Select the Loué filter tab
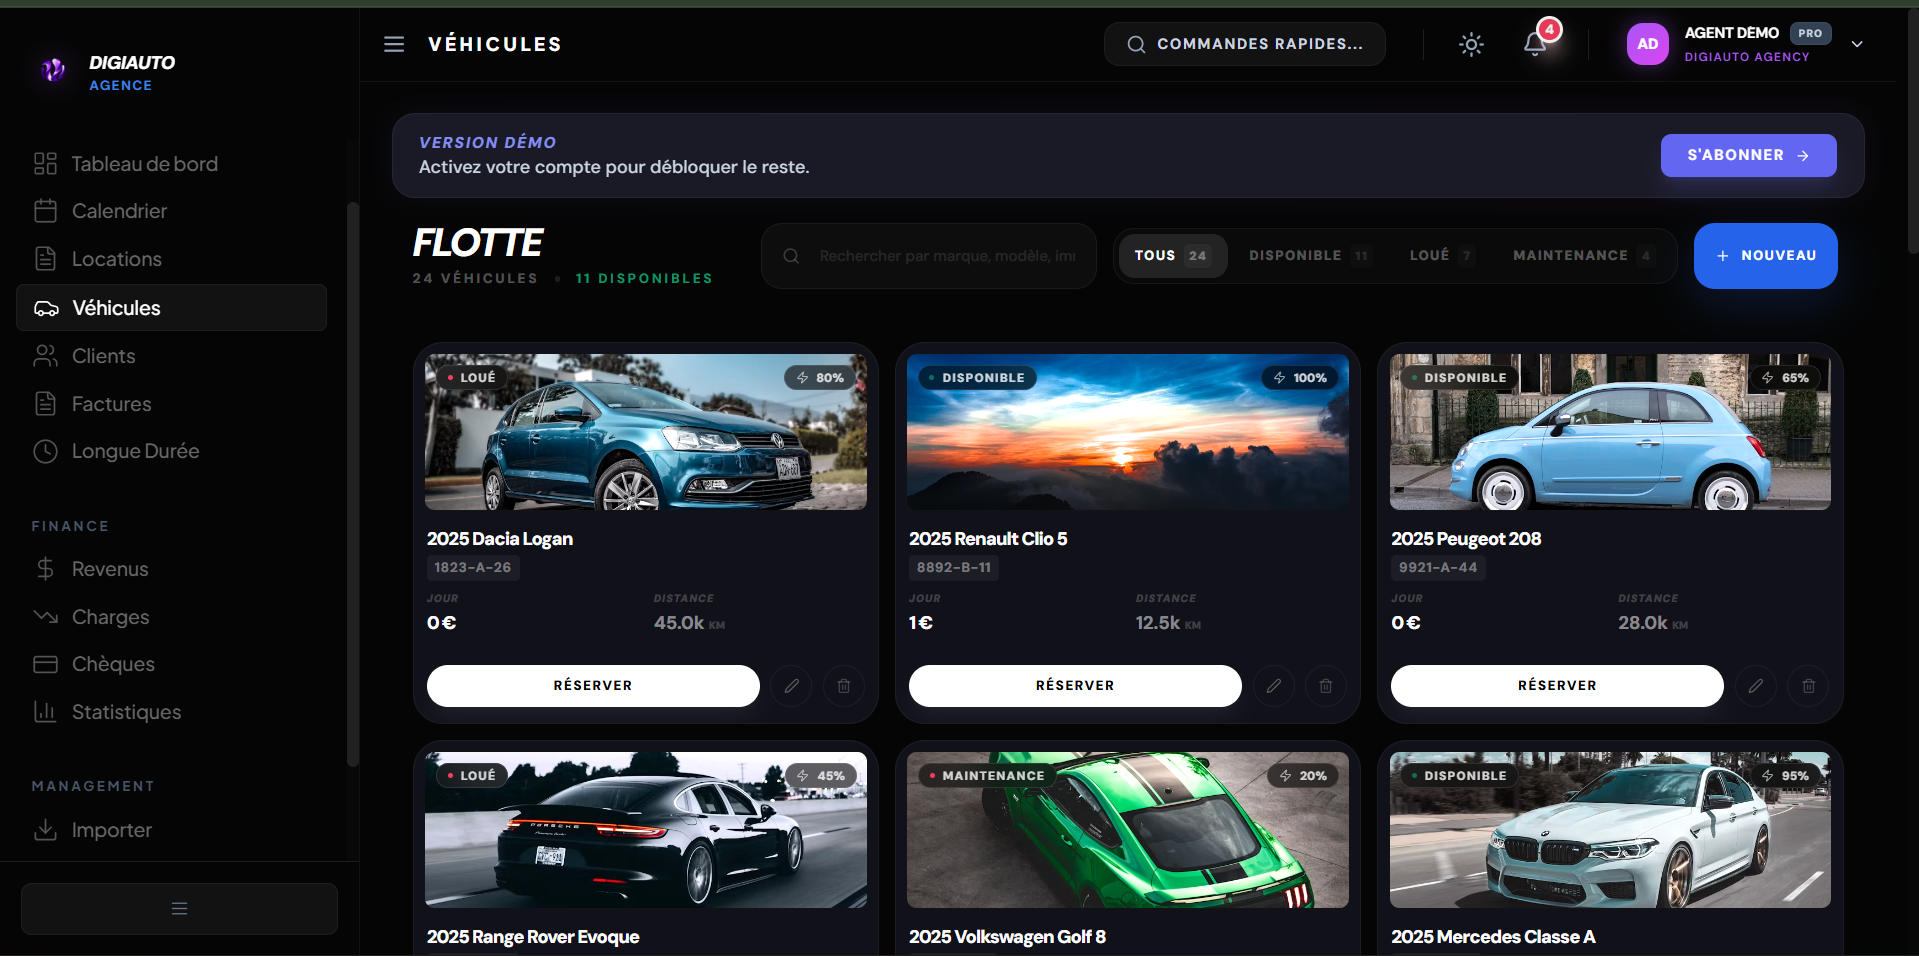 click(x=1441, y=256)
